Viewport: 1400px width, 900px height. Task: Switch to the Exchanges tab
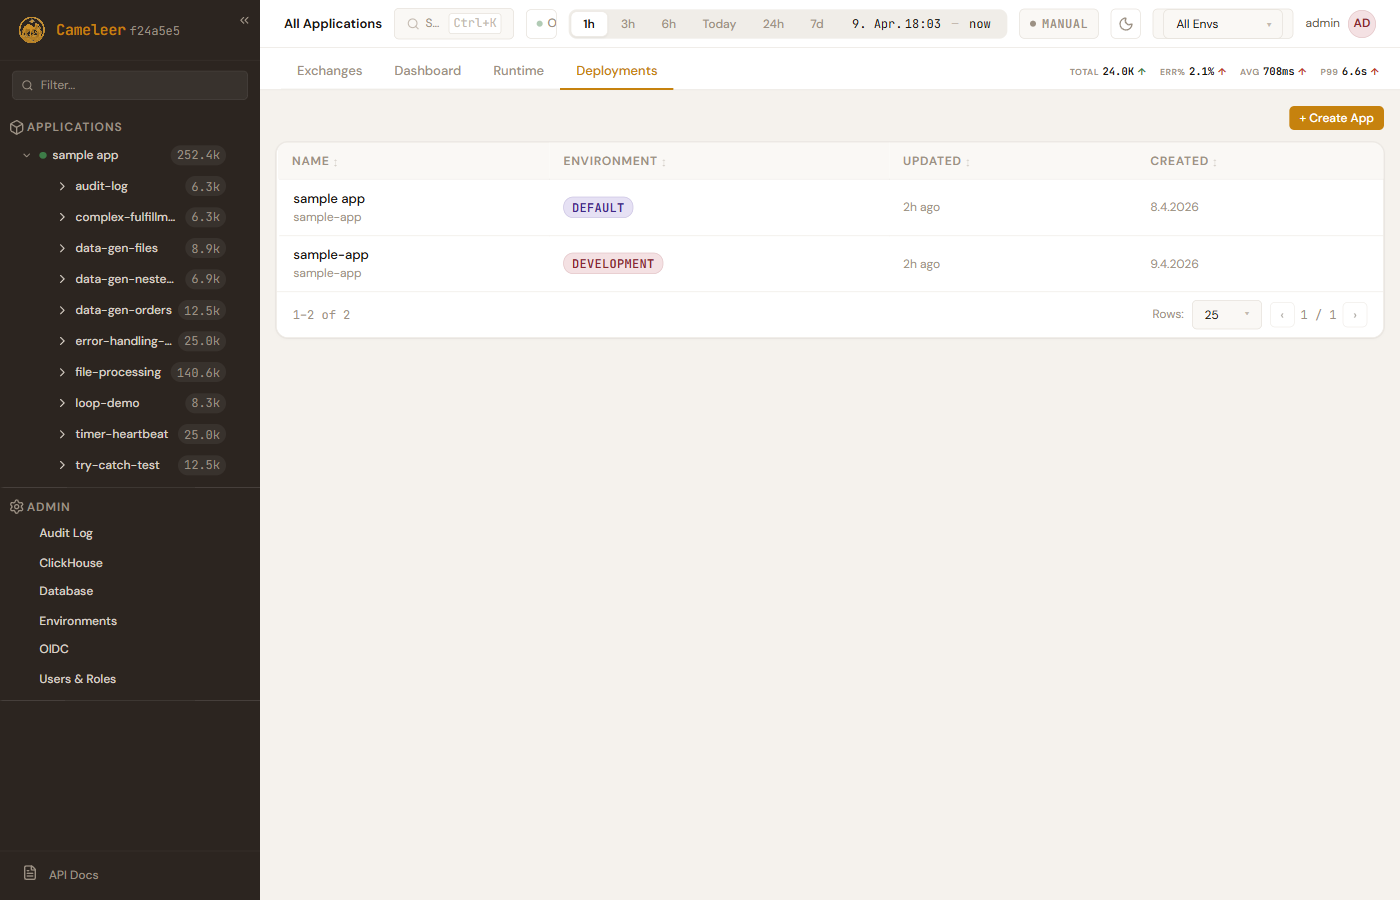click(329, 71)
